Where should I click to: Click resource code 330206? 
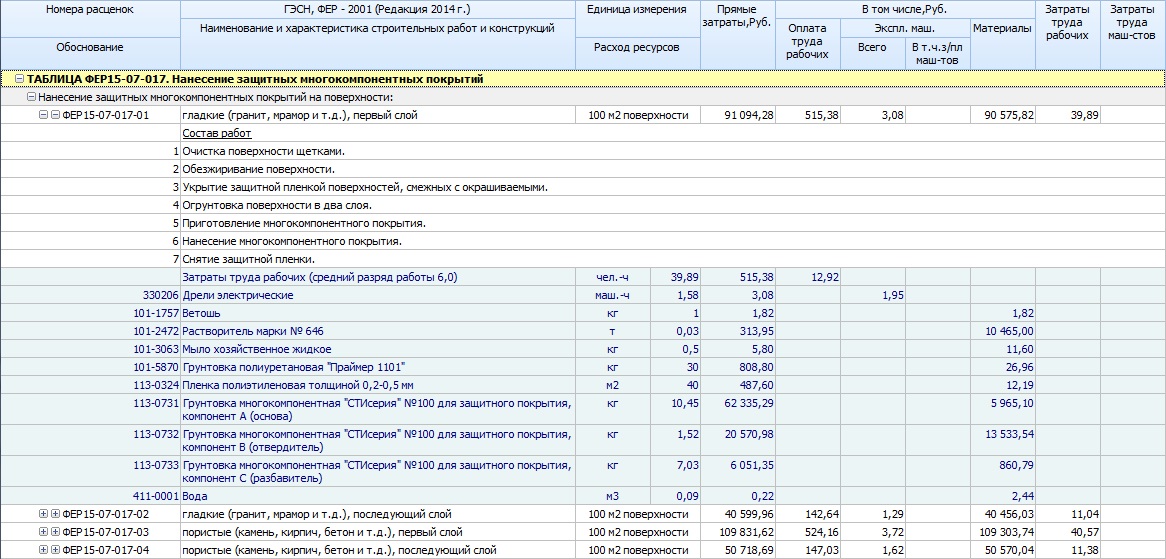162,295
